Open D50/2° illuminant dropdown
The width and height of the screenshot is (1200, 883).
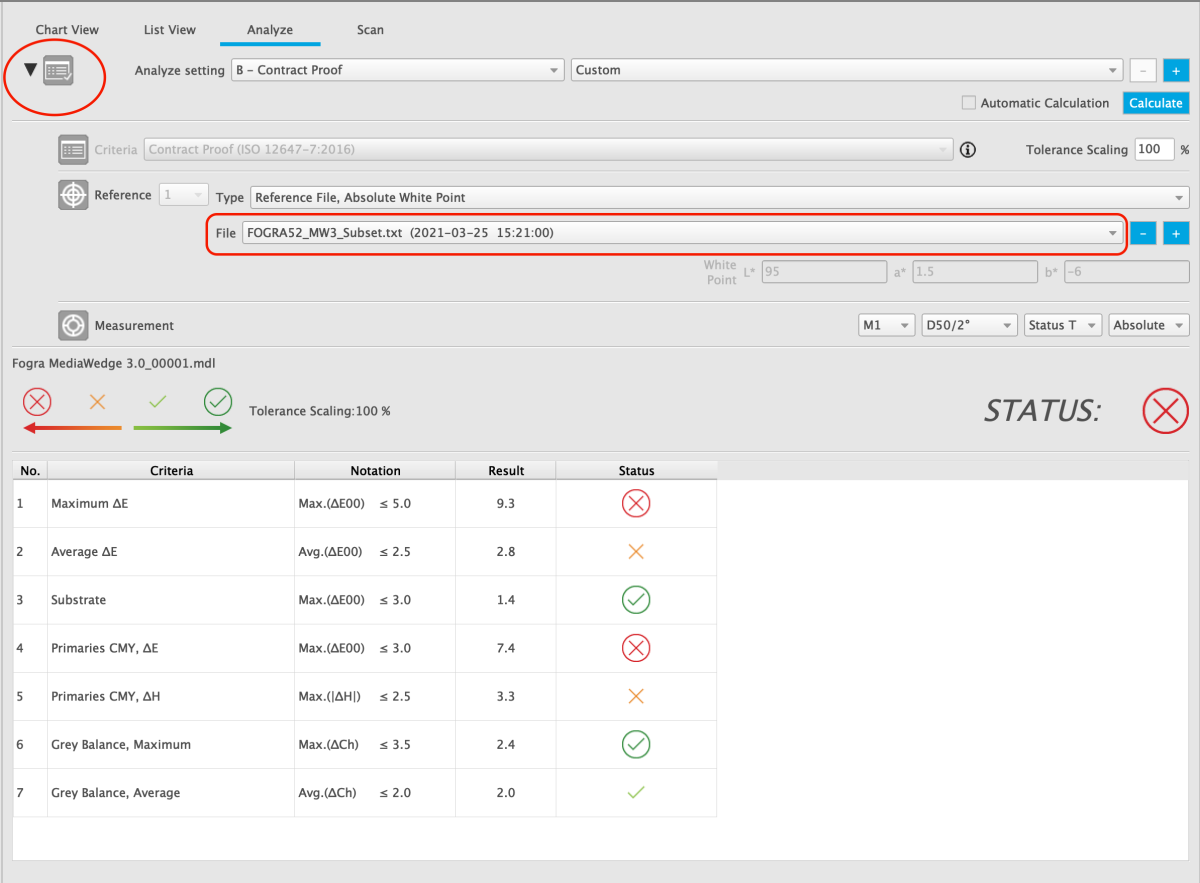coord(970,325)
